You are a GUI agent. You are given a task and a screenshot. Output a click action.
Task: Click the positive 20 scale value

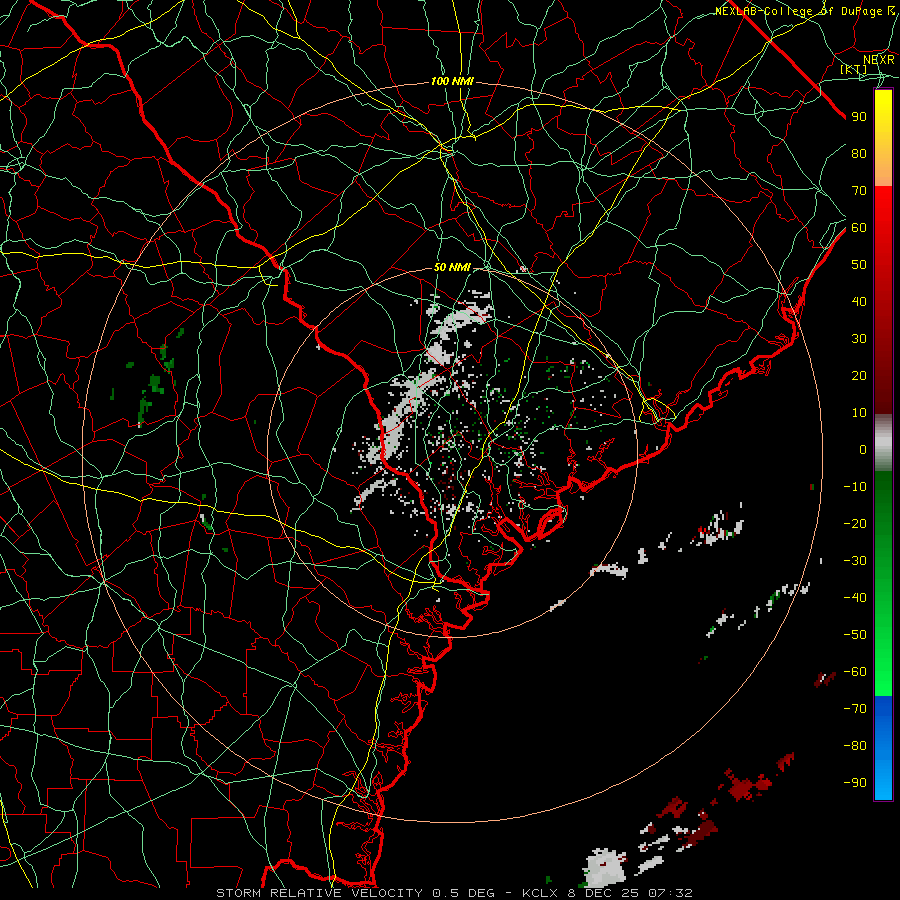pyautogui.click(x=859, y=376)
